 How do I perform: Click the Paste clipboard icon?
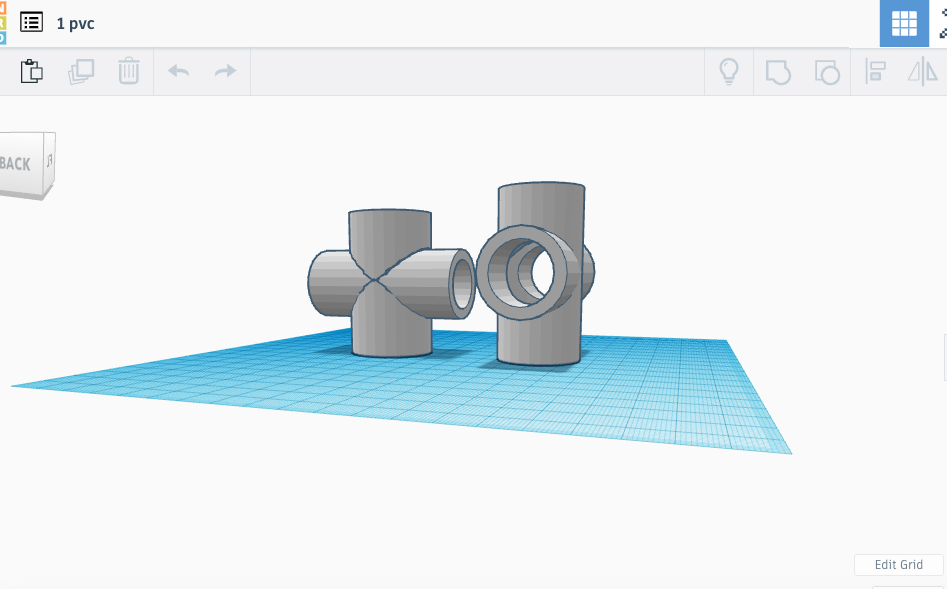tap(32, 72)
